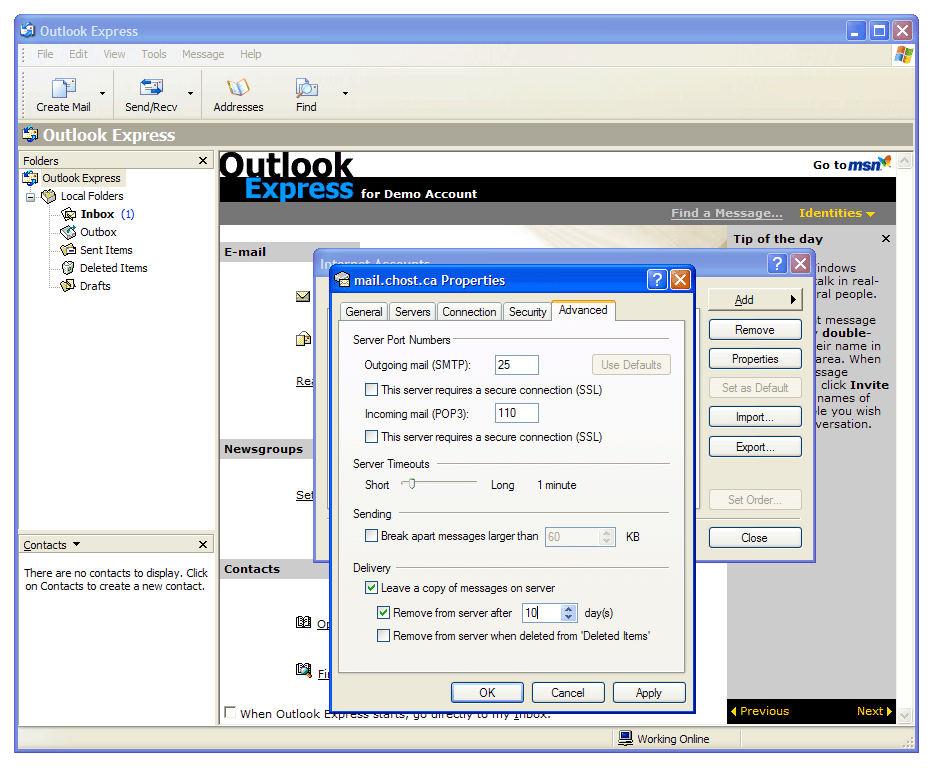Select the Inbox folder icon
Image resolution: width=943 pixels, height=772 pixels.
tap(69, 214)
